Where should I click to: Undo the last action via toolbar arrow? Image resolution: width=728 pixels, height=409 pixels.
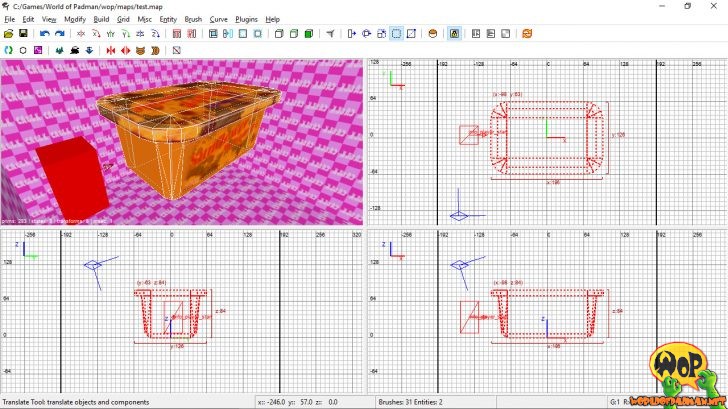pos(45,34)
